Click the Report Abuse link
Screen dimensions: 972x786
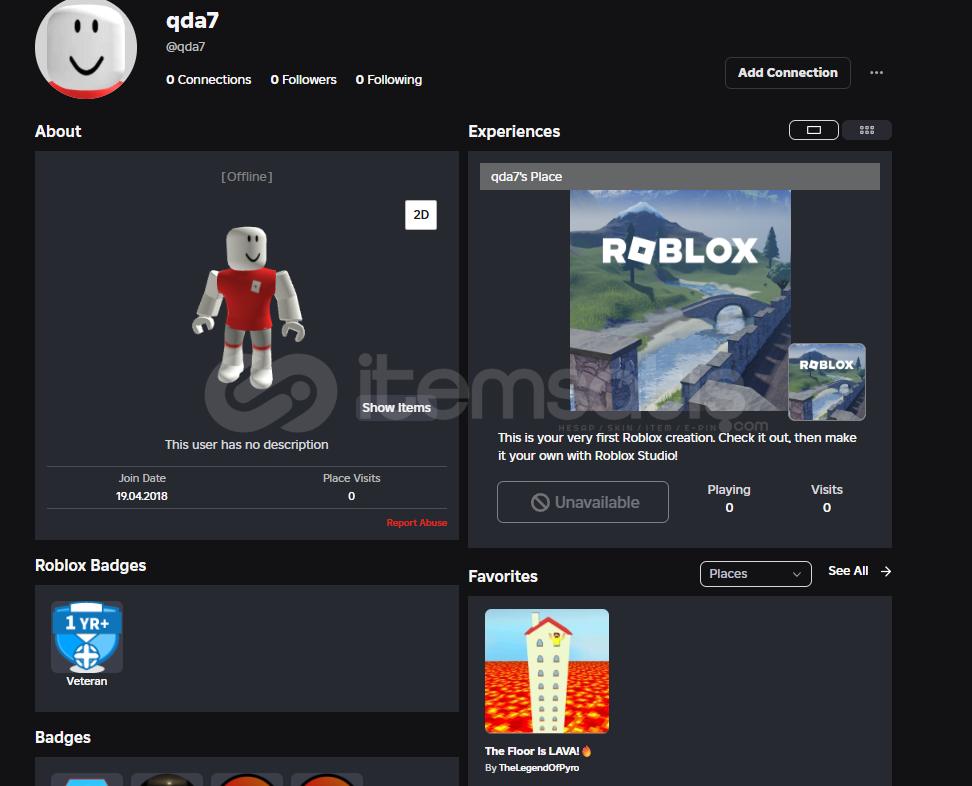point(417,523)
